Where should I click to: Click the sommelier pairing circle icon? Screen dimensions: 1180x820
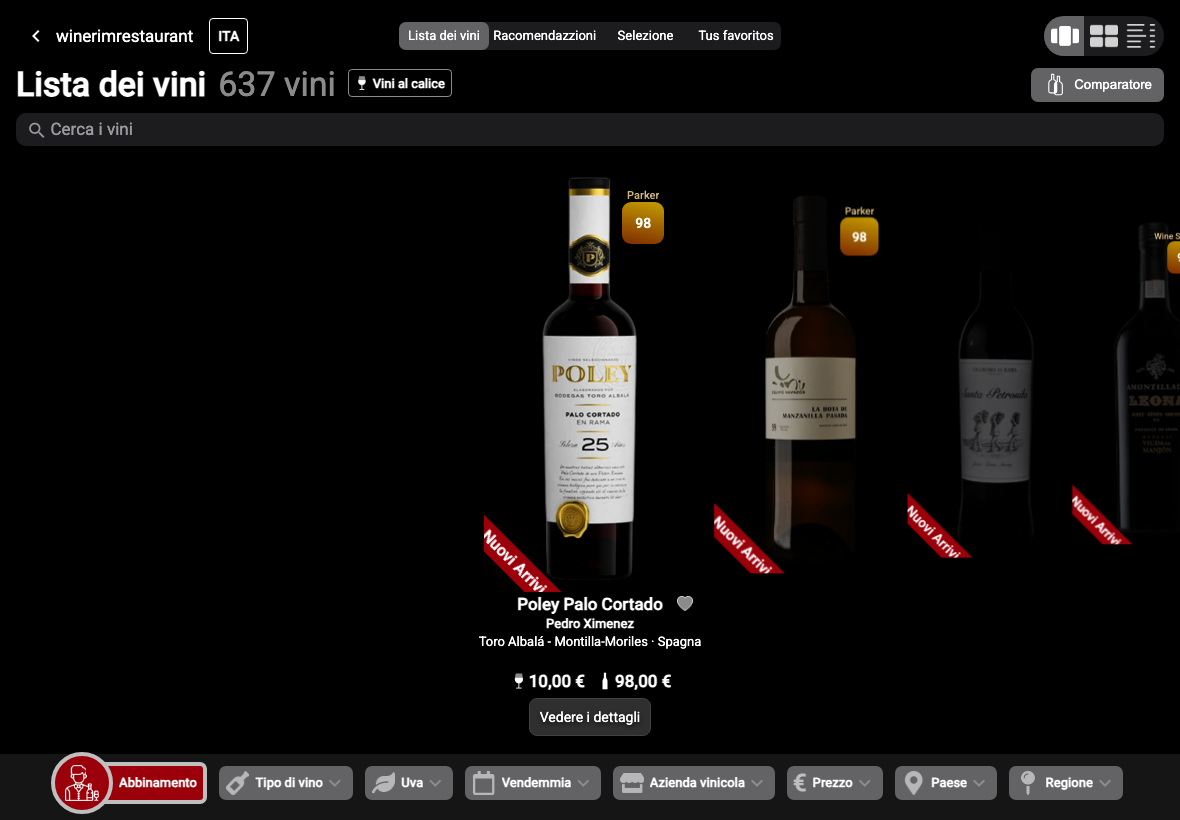pos(81,782)
